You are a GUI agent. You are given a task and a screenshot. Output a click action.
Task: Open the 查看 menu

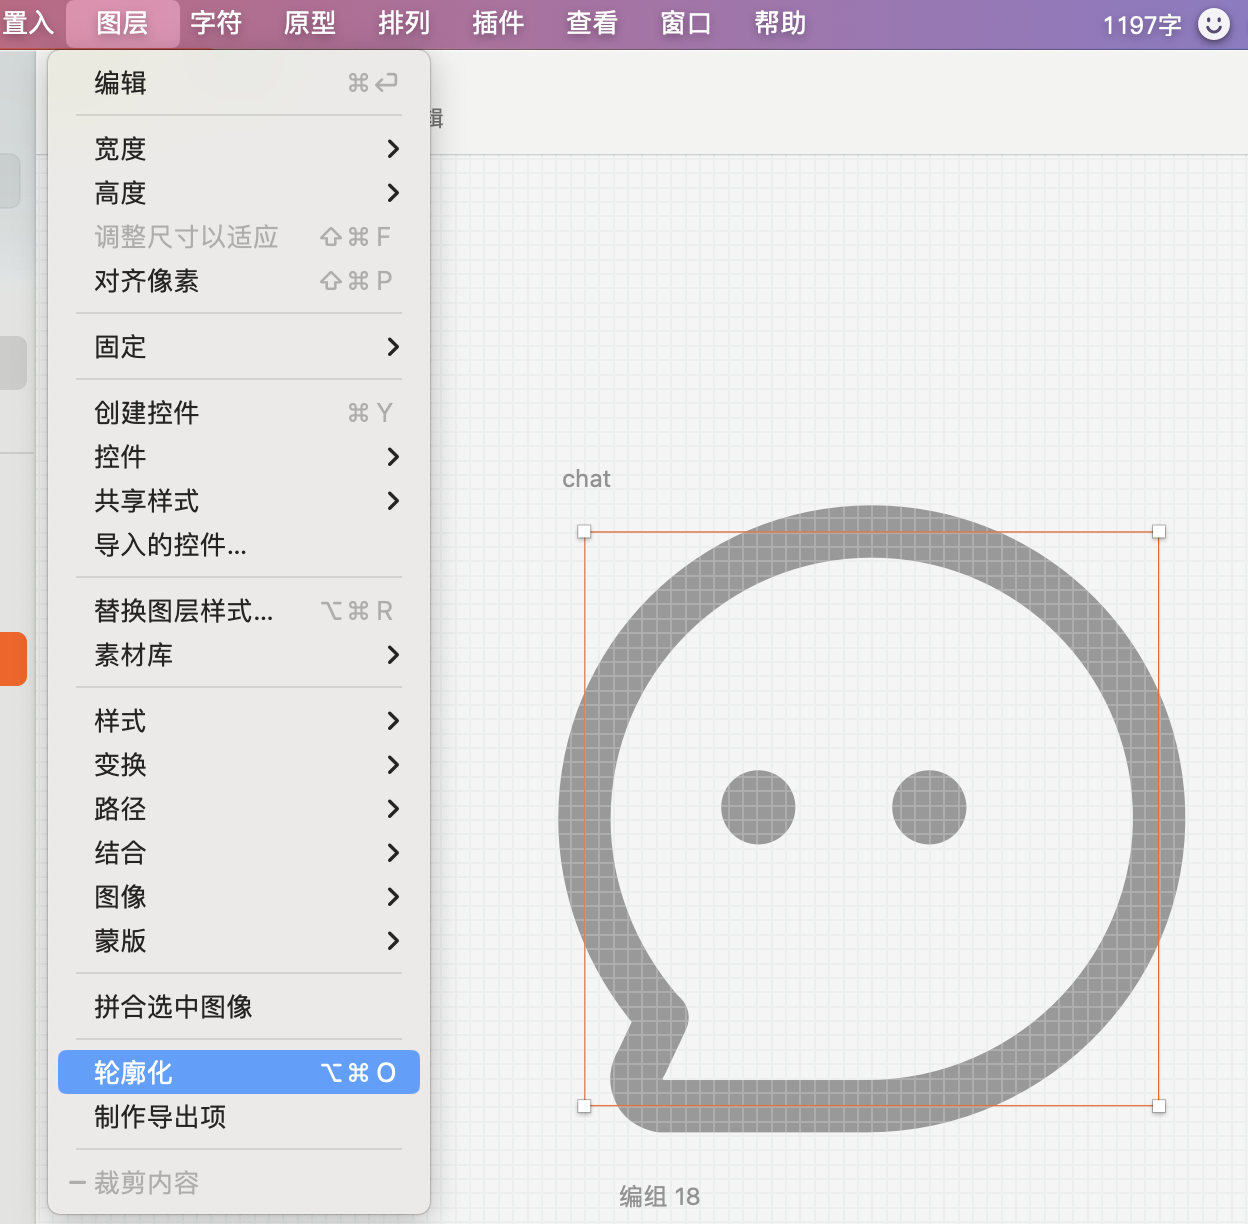point(592,23)
